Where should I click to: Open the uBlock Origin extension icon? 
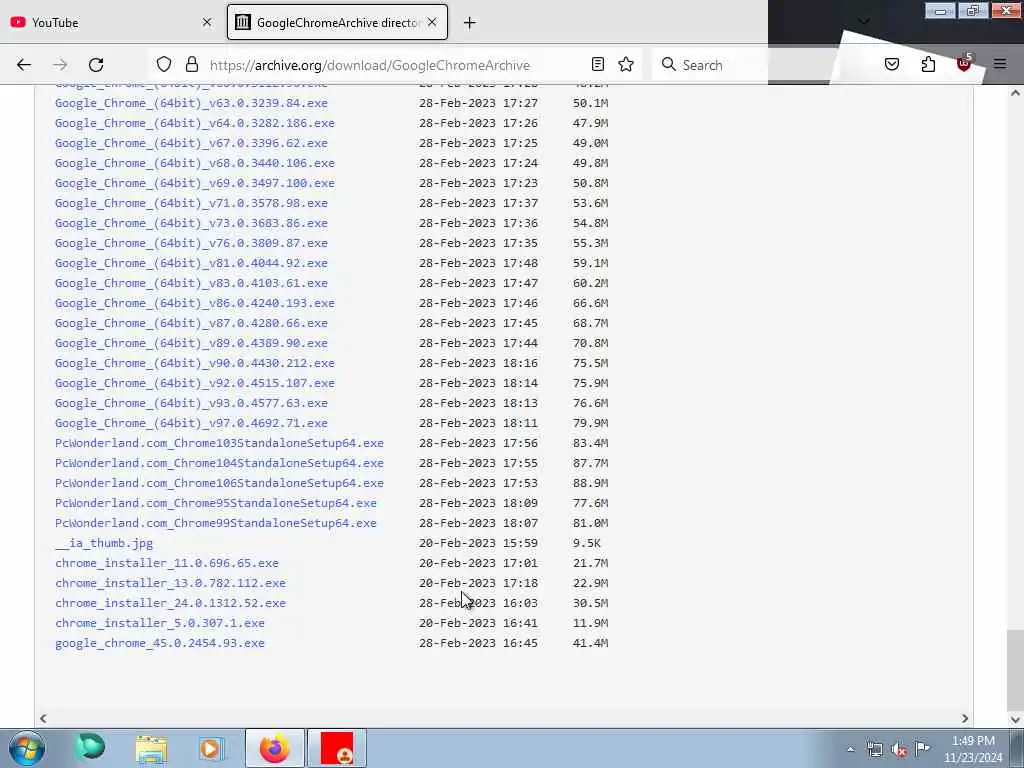point(964,63)
